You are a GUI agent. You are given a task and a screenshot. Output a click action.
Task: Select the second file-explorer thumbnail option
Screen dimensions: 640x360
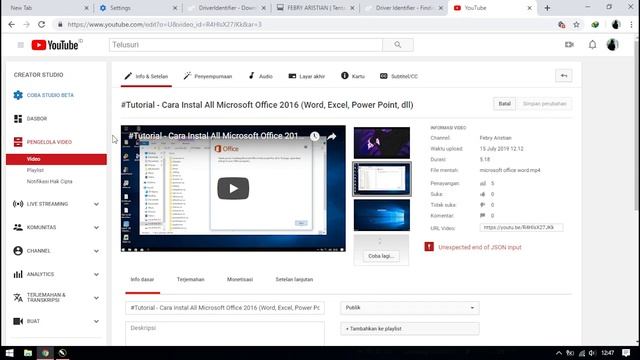[x=382, y=179]
